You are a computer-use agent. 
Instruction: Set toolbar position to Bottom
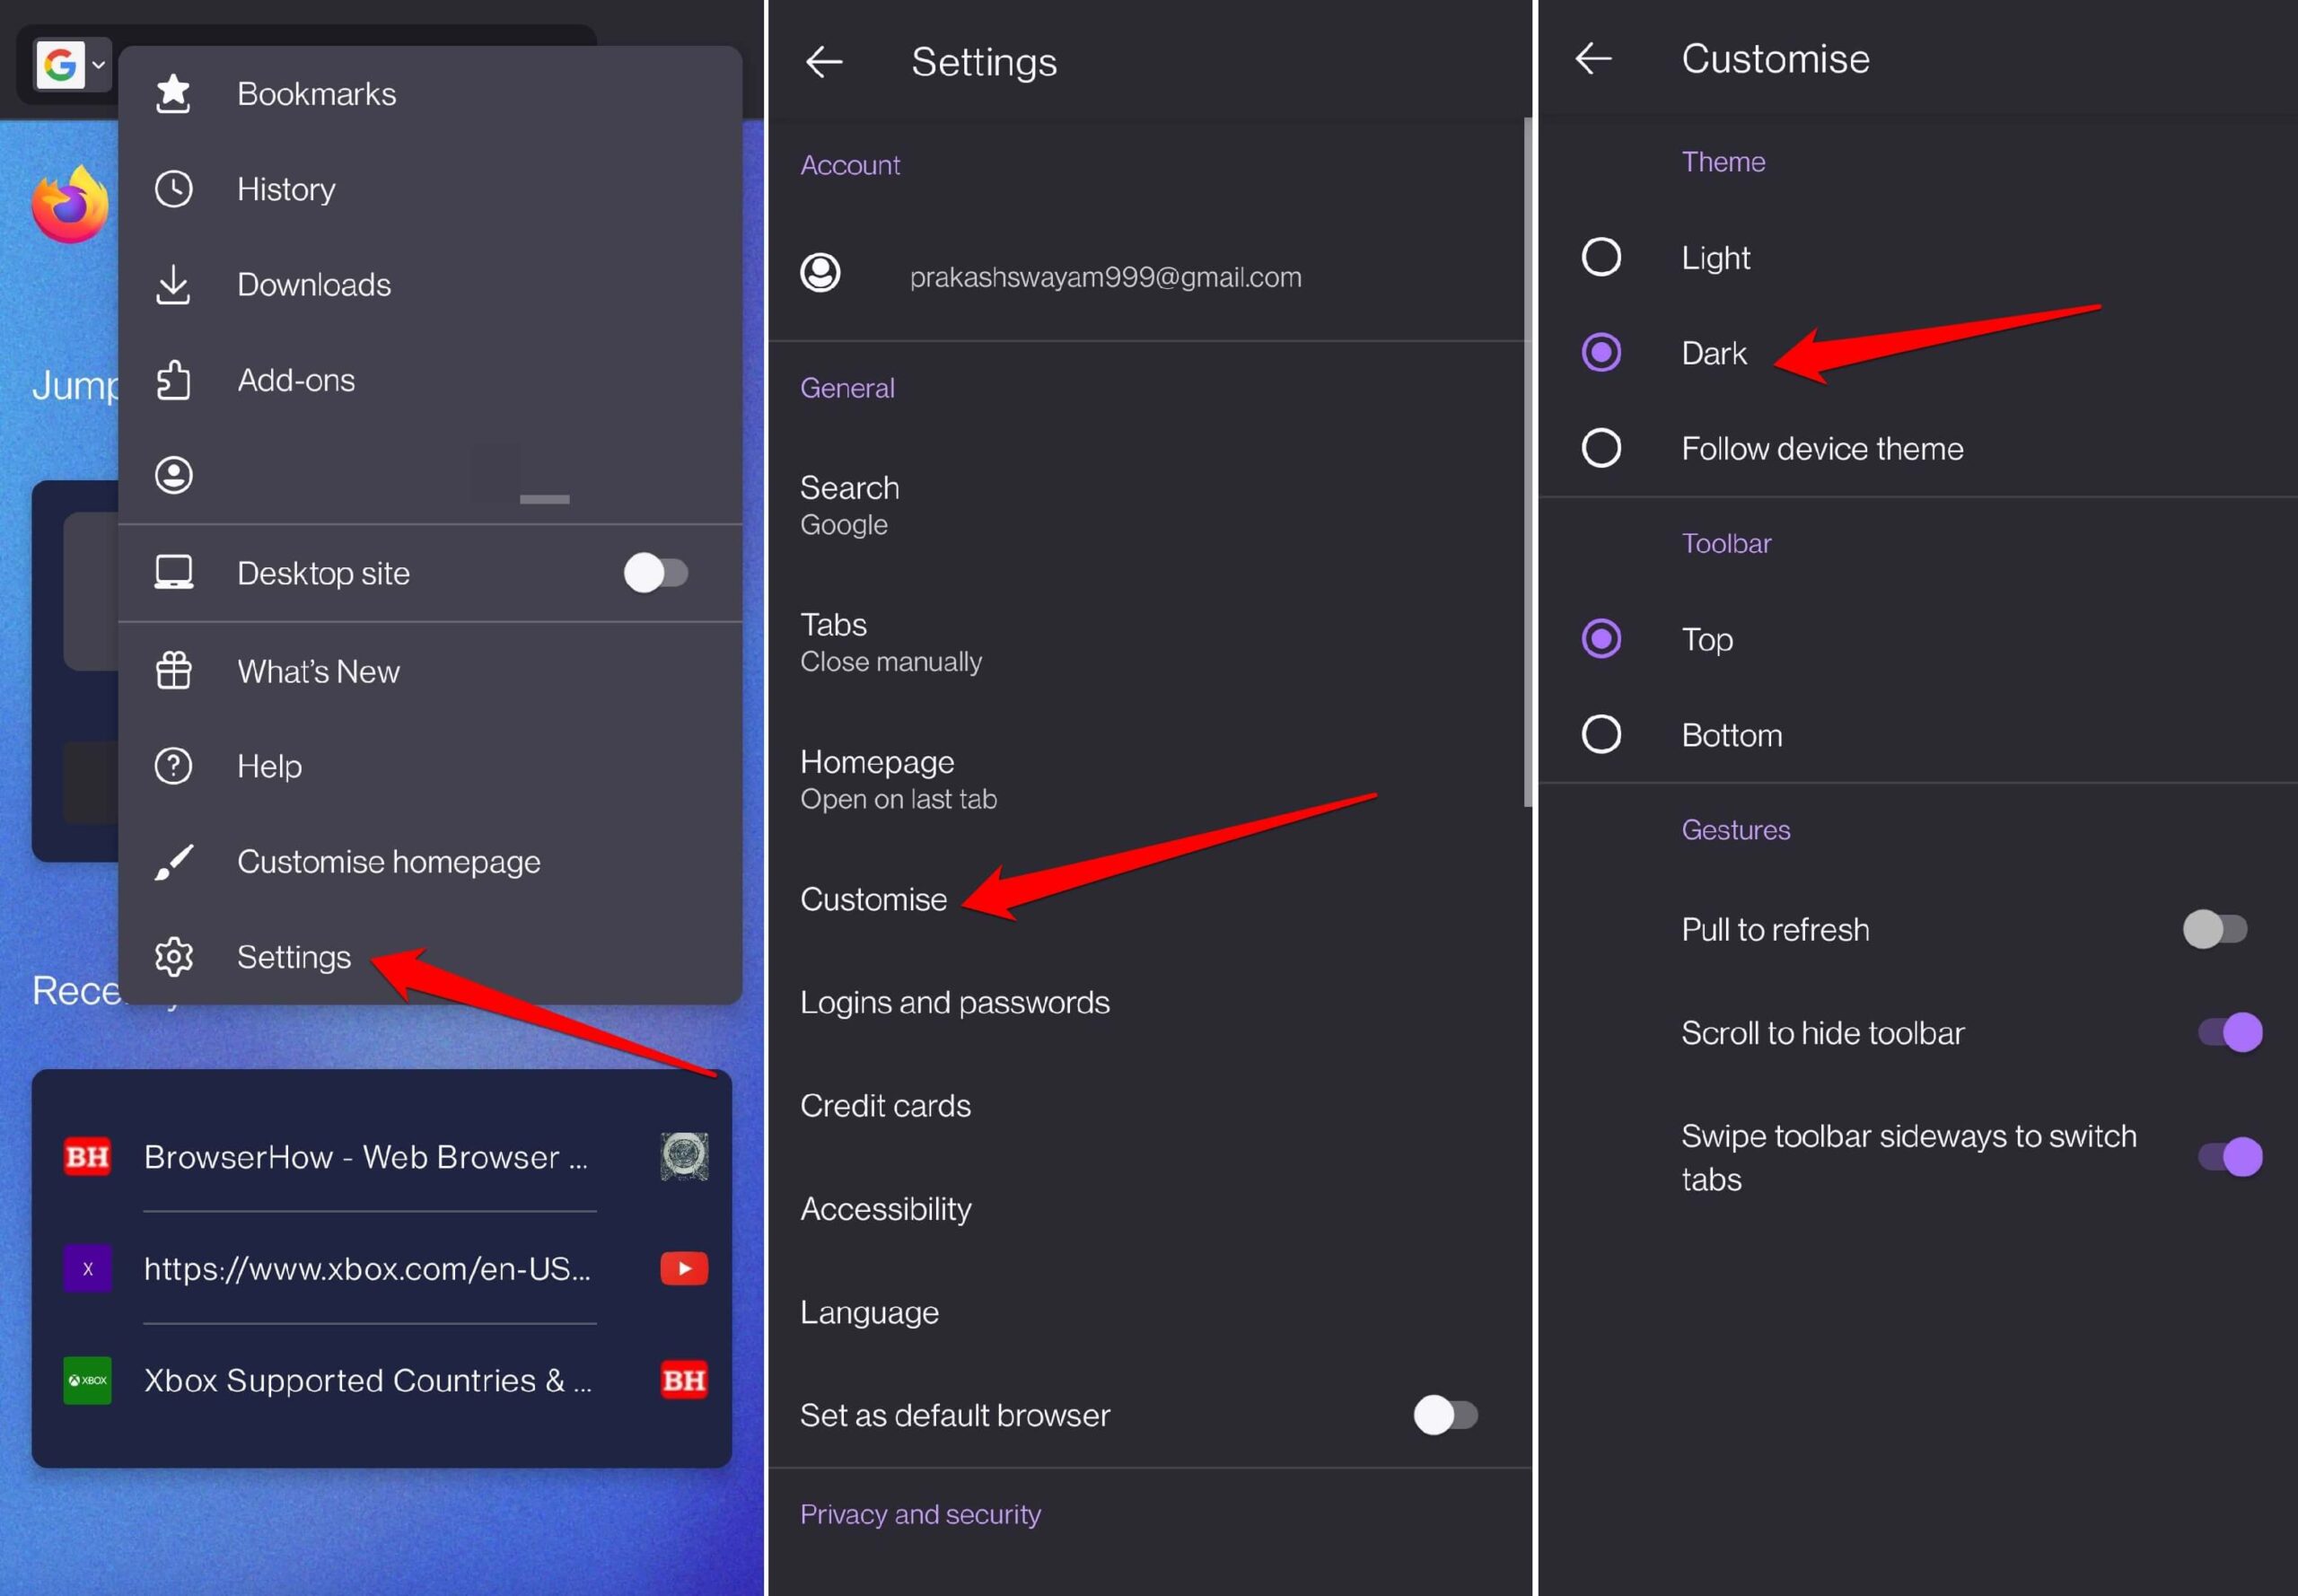click(1601, 734)
